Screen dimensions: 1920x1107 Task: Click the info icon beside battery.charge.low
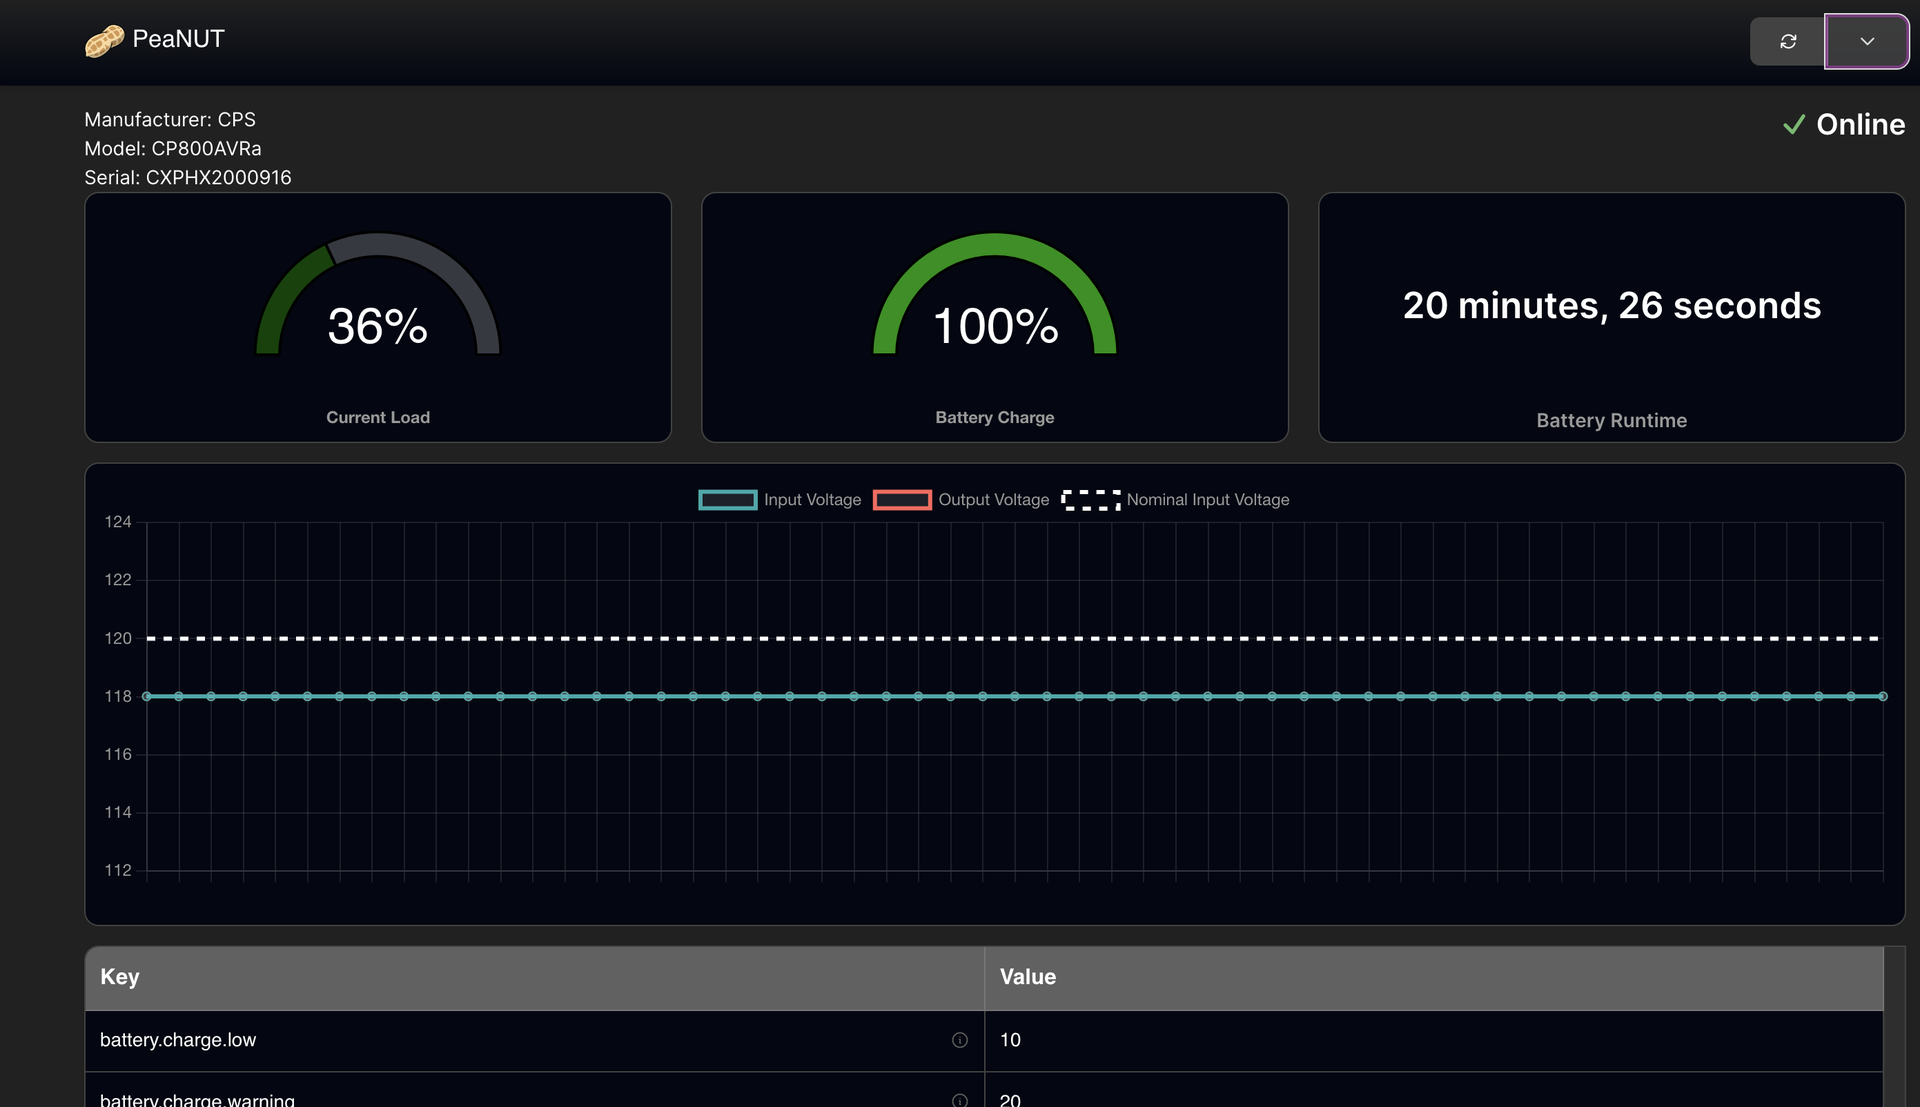click(960, 1040)
